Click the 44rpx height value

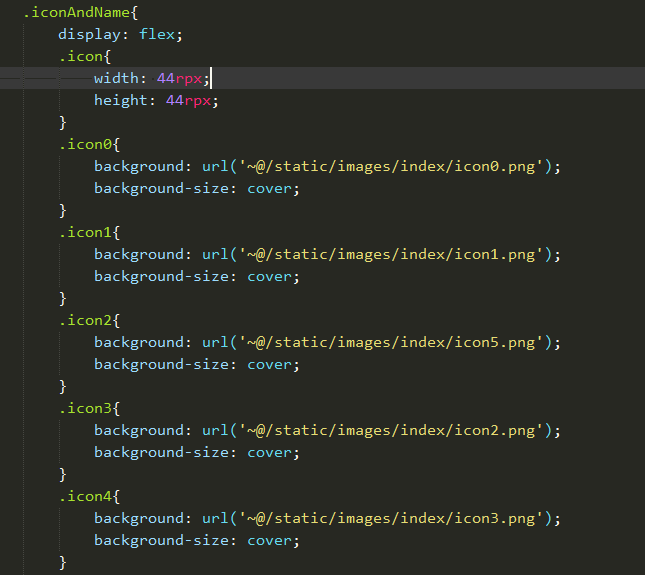[189, 100]
